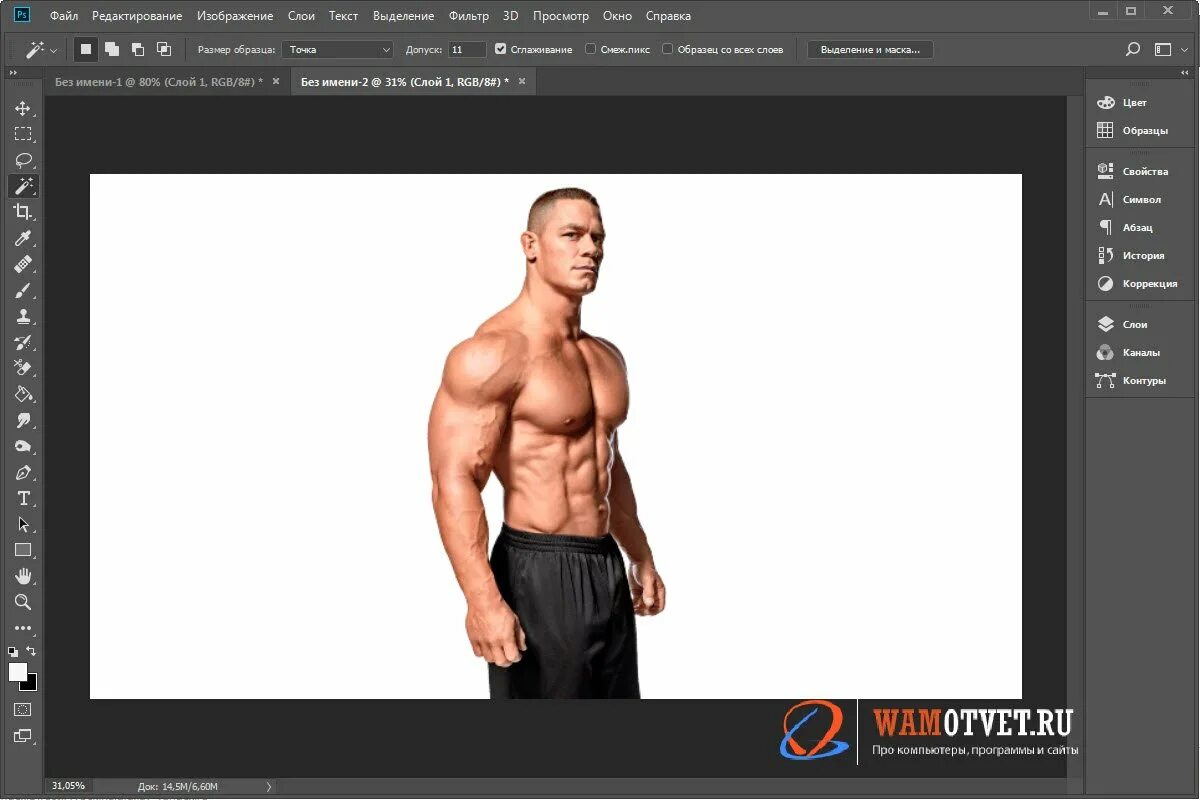Open the История panel
This screenshot has width=1200, height=800.
pyautogui.click(x=1143, y=255)
